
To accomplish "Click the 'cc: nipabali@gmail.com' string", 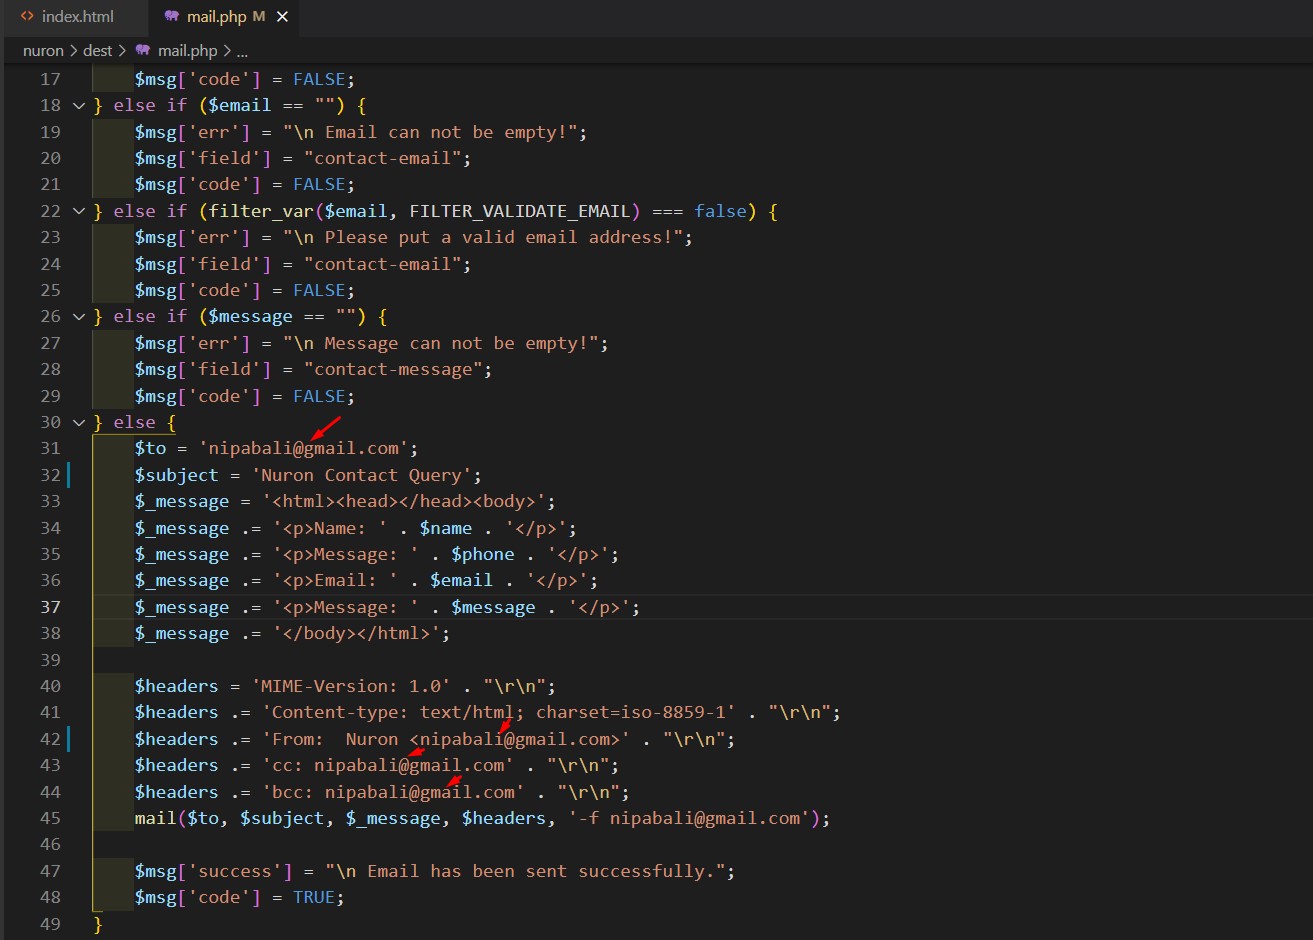I will pyautogui.click(x=388, y=765).
